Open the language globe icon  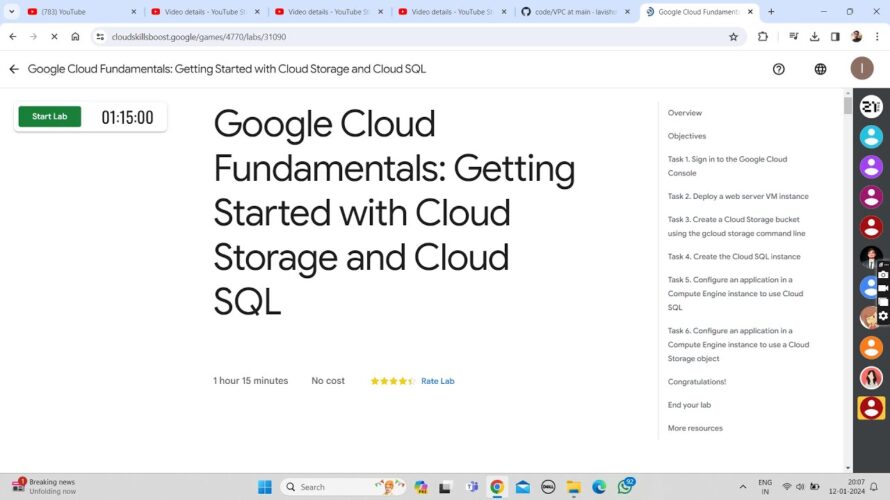pos(820,69)
